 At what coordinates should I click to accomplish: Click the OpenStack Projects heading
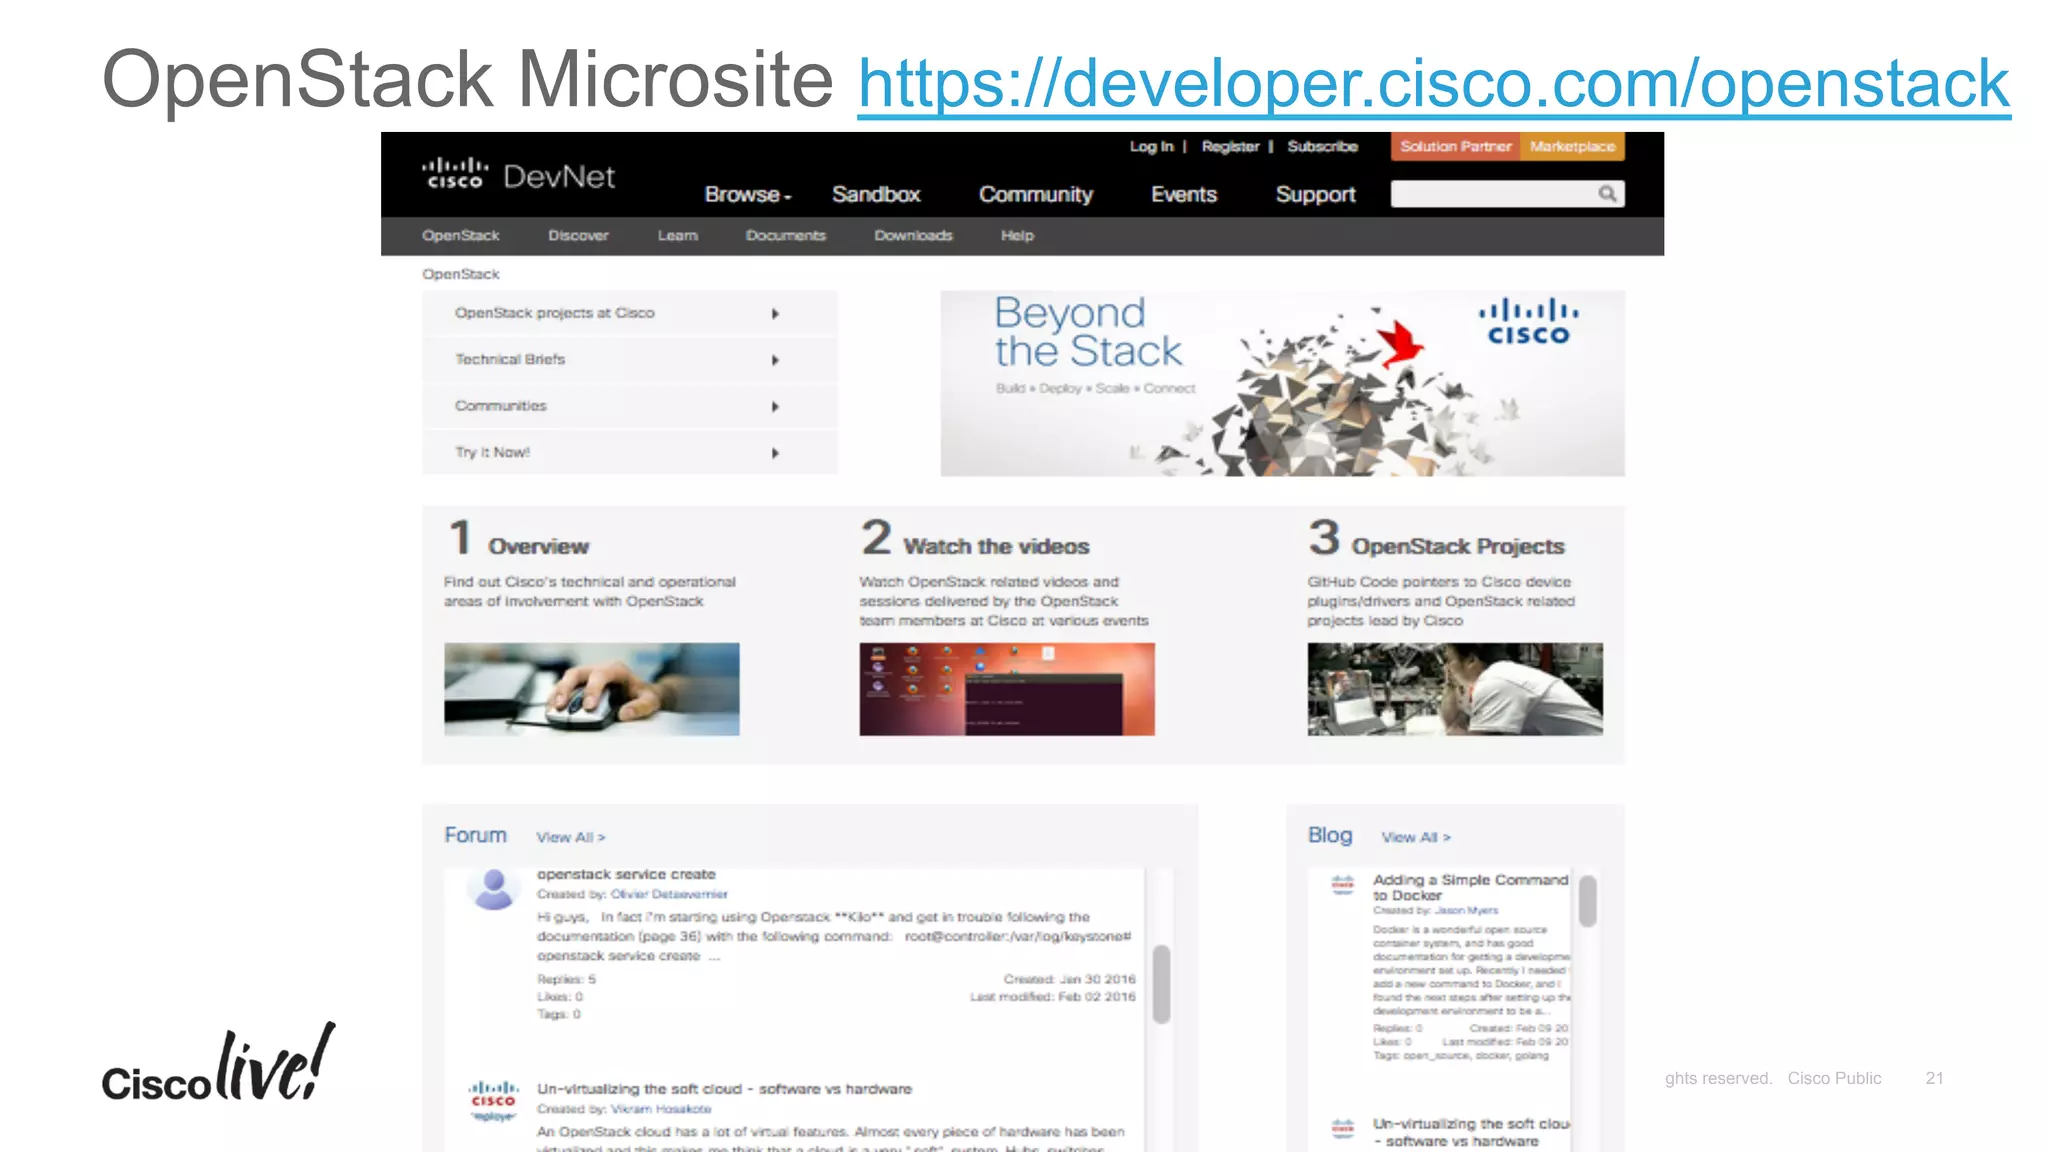1457,546
